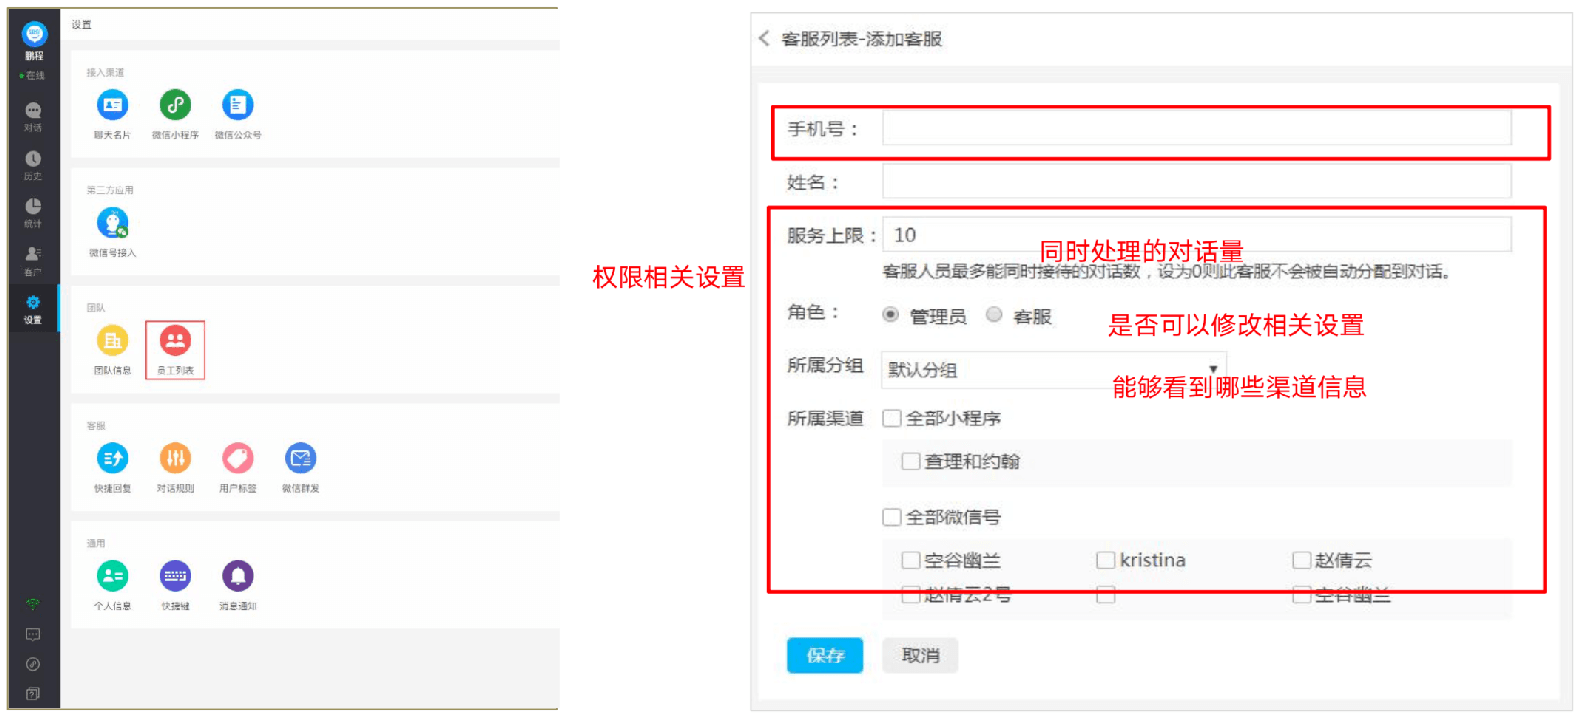The image size is (1586, 724).
Task: Click the 团队 section heading
Action: point(95,308)
